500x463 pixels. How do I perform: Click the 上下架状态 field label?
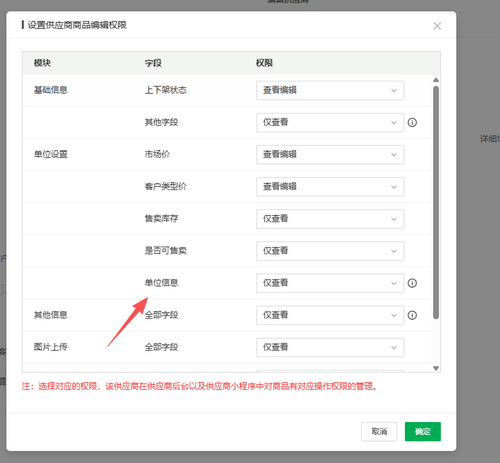pos(166,90)
